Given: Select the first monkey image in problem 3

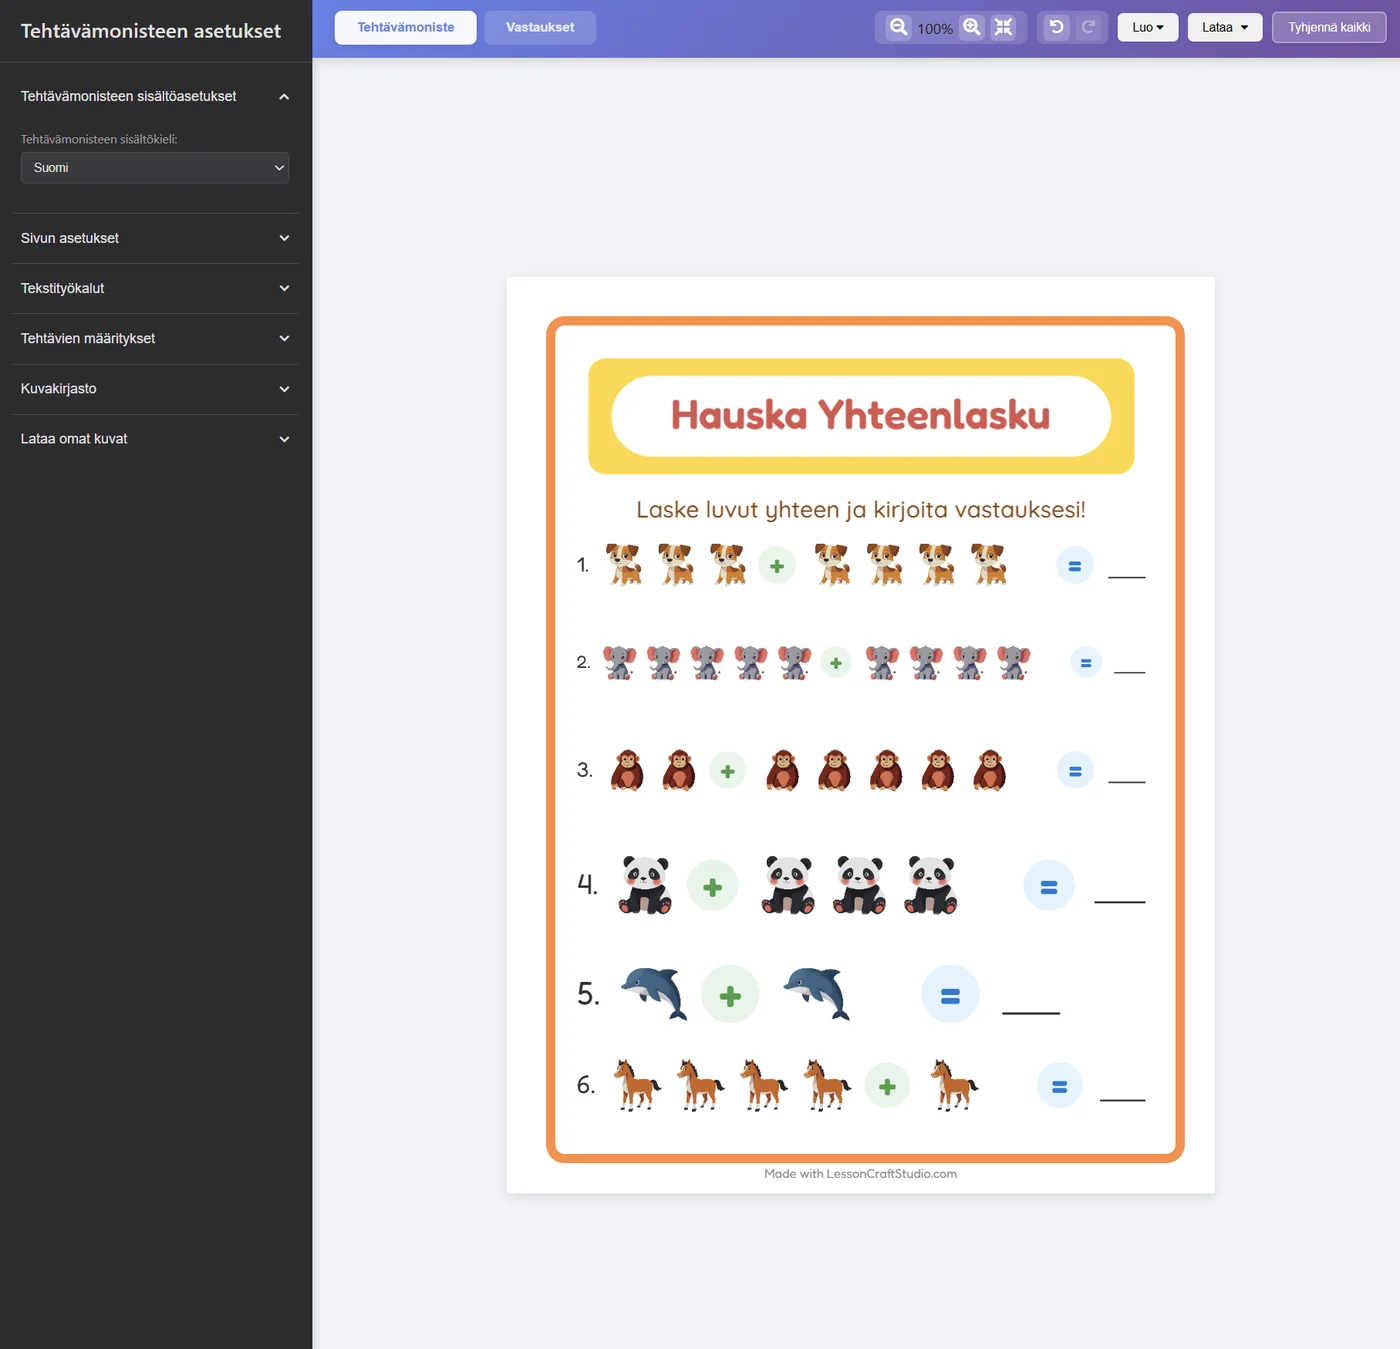Looking at the screenshot, I should (627, 770).
